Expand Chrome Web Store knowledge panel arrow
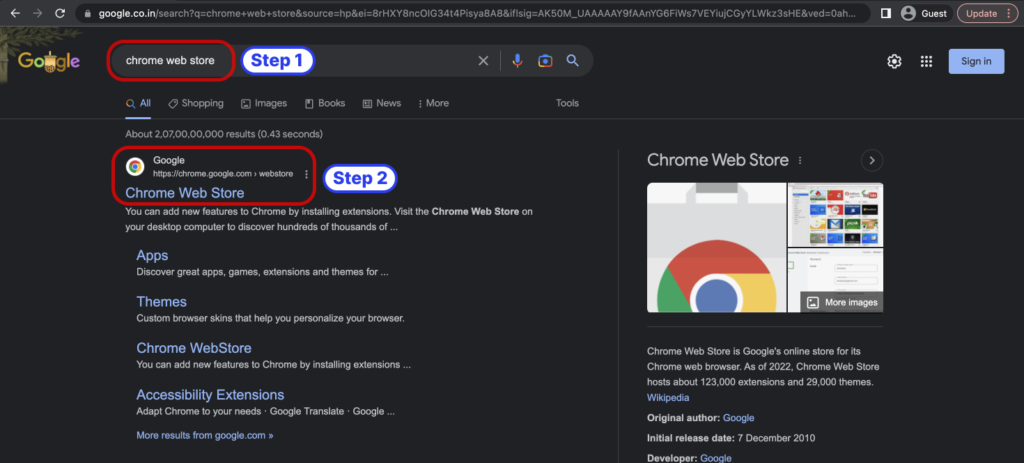Image resolution: width=1024 pixels, height=463 pixels. pyautogui.click(x=872, y=160)
